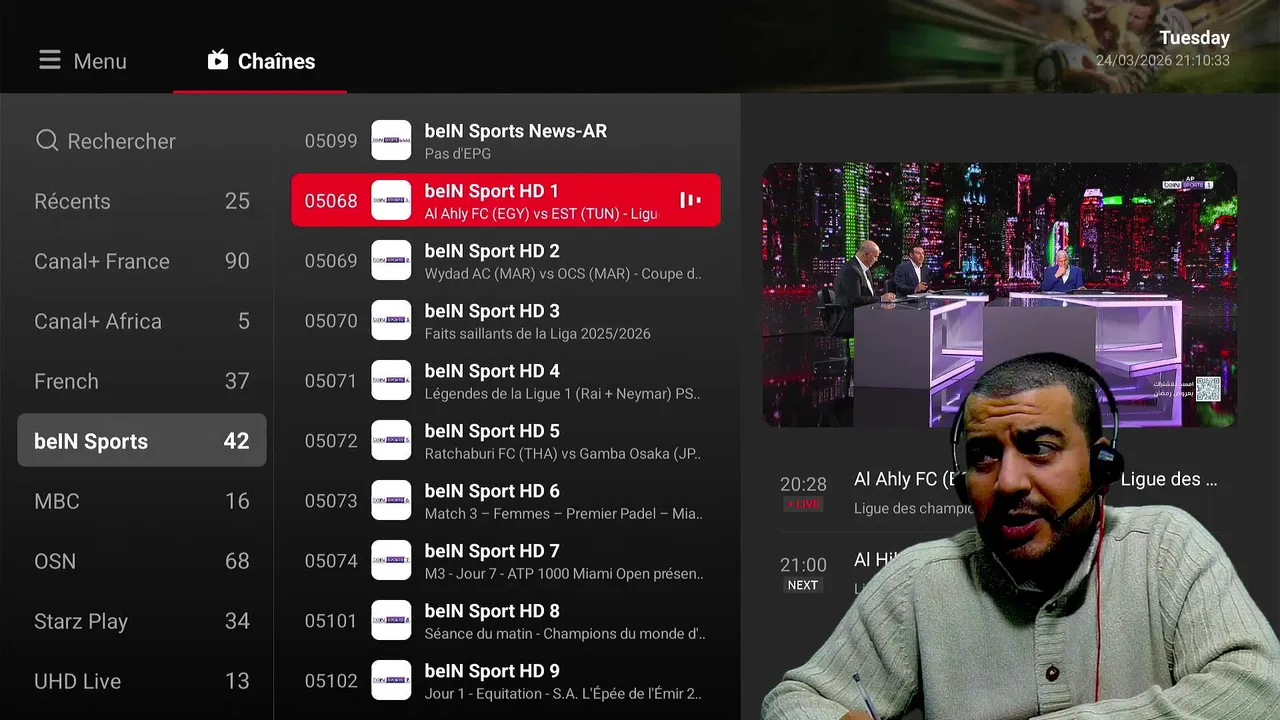Switch to the Chaînes tab
Viewport: 1280px width, 720px height.
[x=260, y=61]
